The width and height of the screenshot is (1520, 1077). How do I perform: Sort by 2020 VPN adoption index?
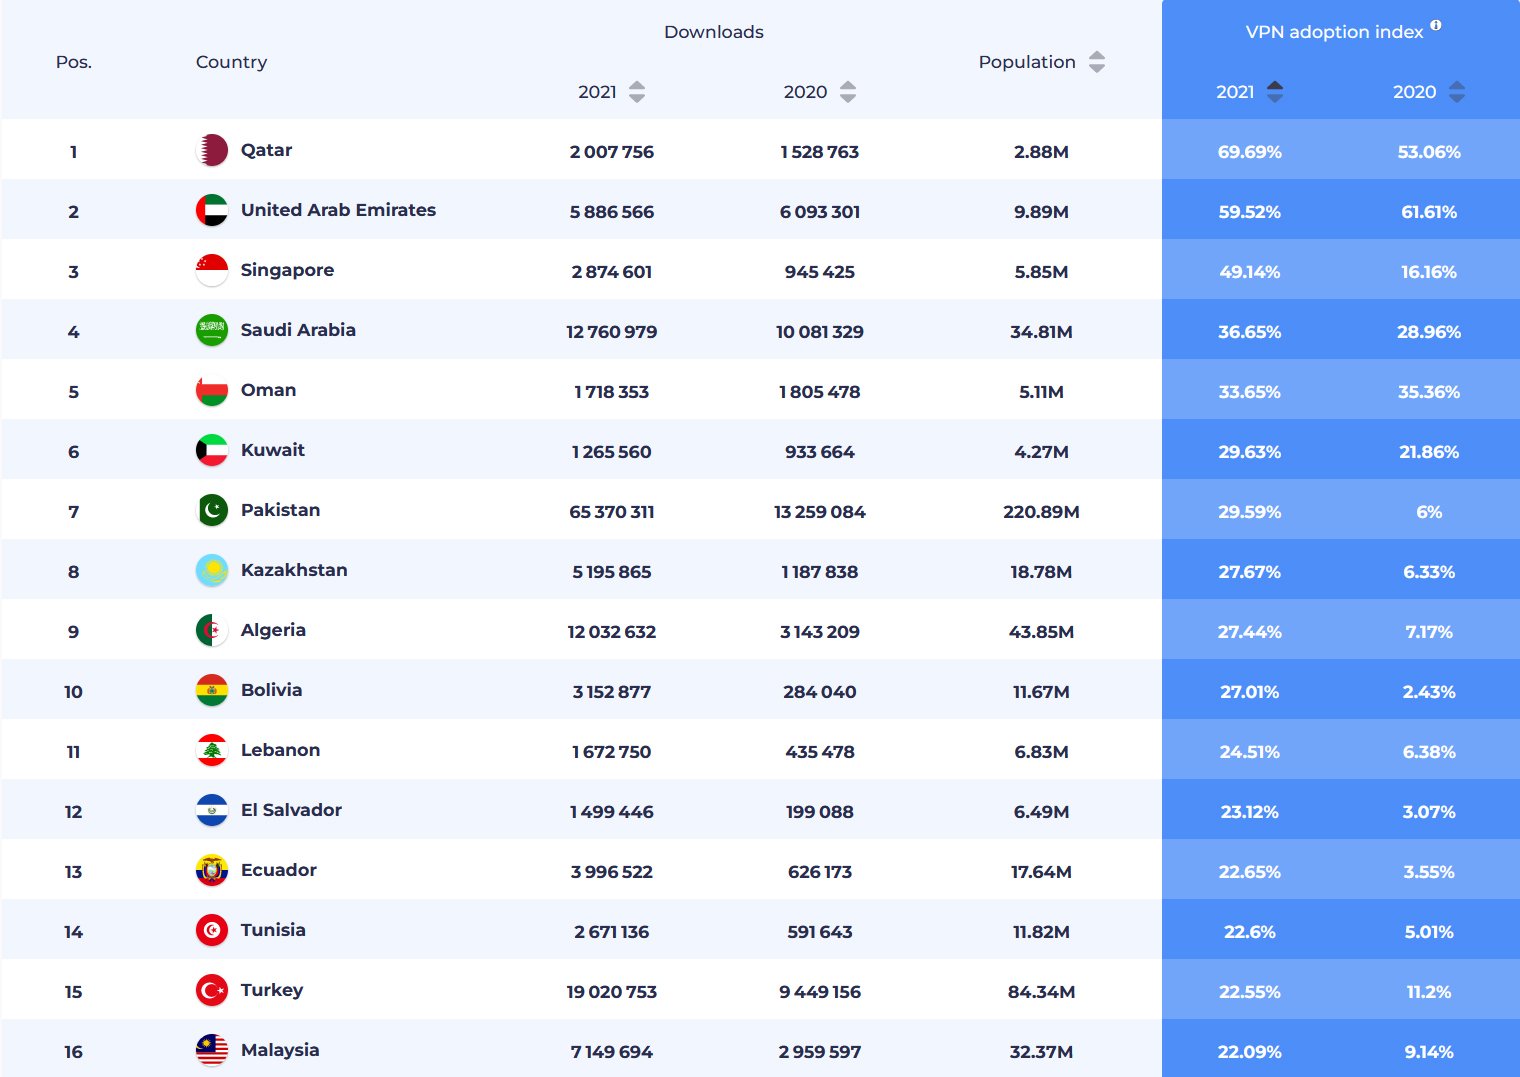(x=1456, y=92)
